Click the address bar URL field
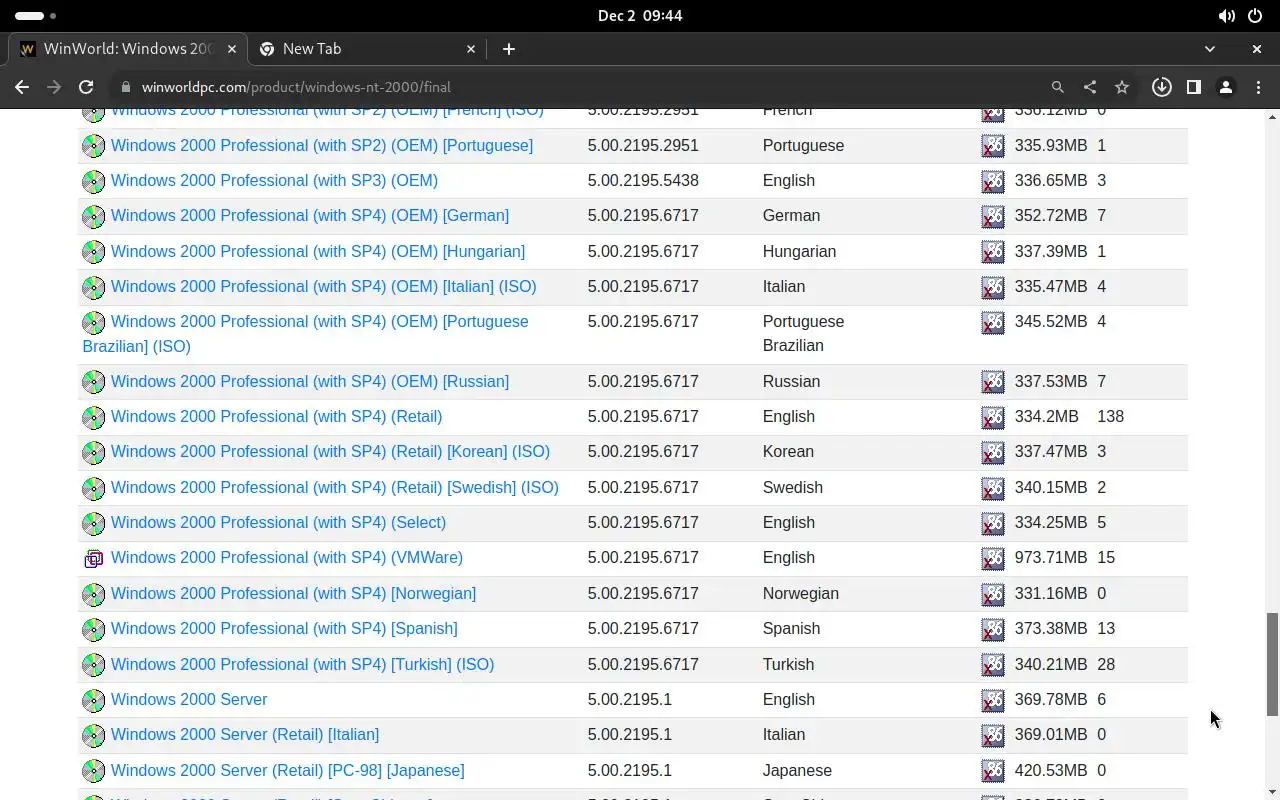The image size is (1280, 800). pyautogui.click(x=580, y=87)
